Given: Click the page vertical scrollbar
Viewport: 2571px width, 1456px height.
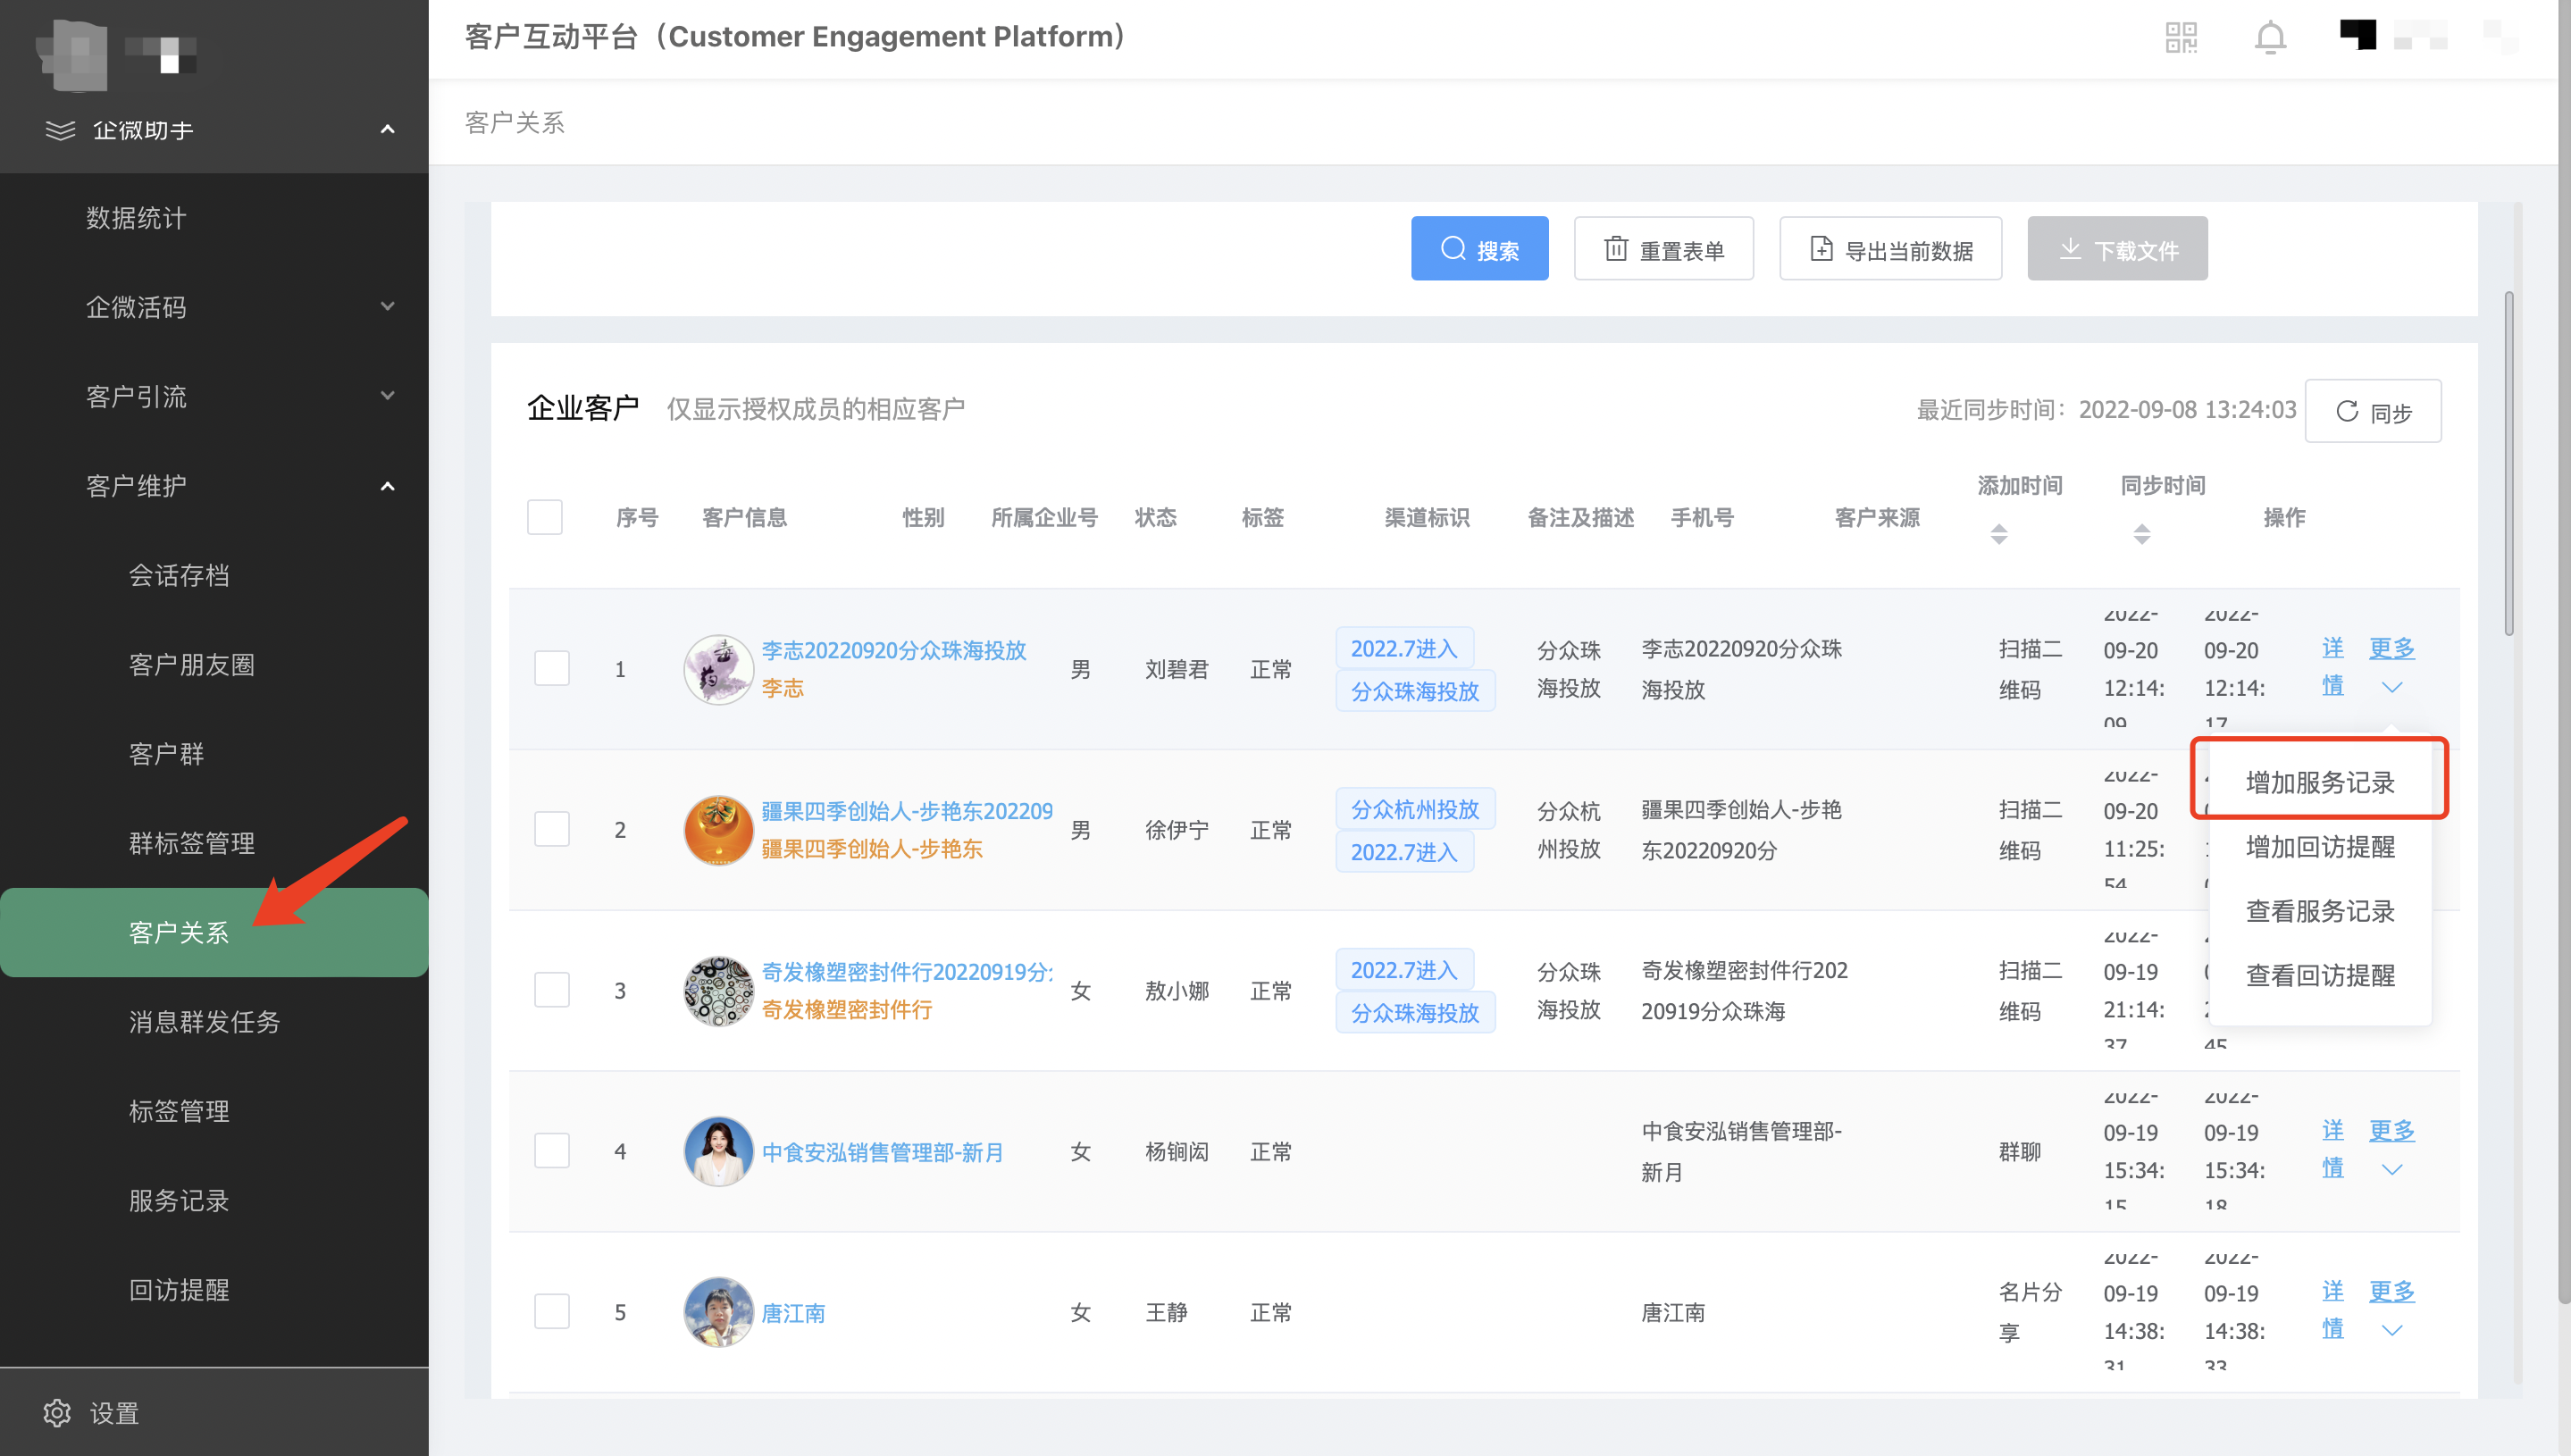Looking at the screenshot, I should click(x=2563, y=650).
